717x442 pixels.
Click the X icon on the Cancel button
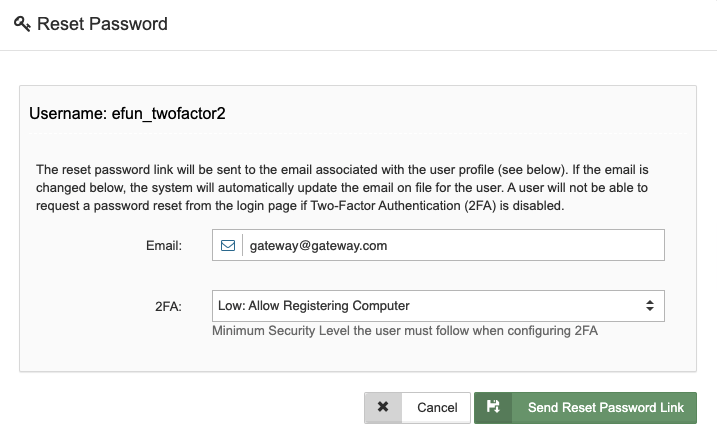(383, 407)
